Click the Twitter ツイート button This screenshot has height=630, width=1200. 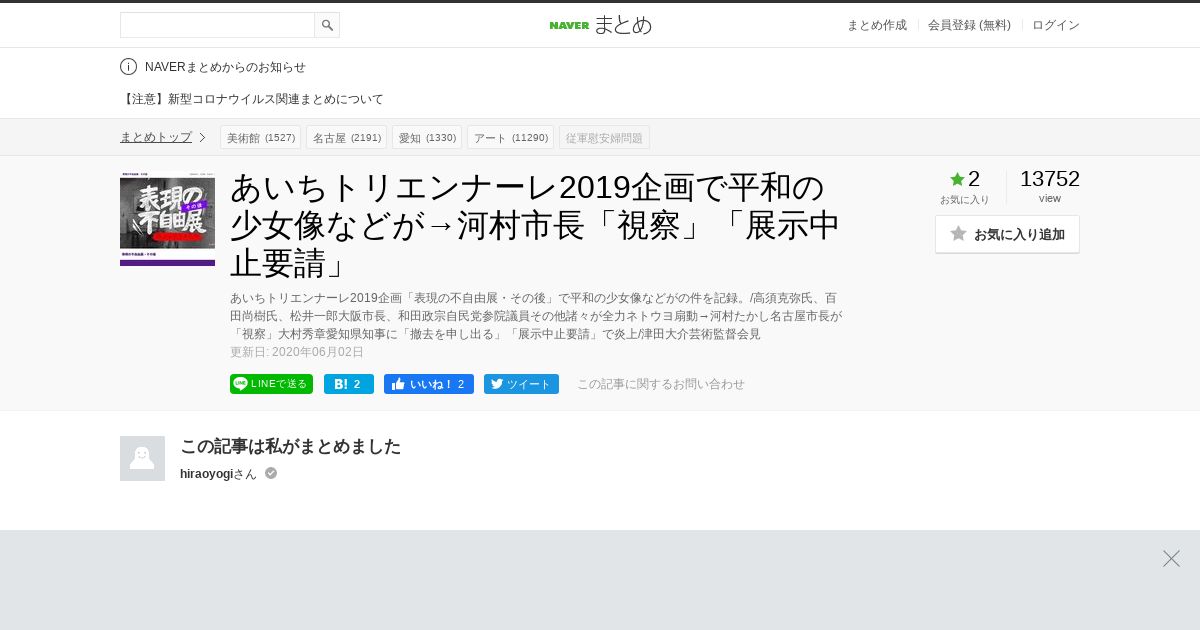521,384
